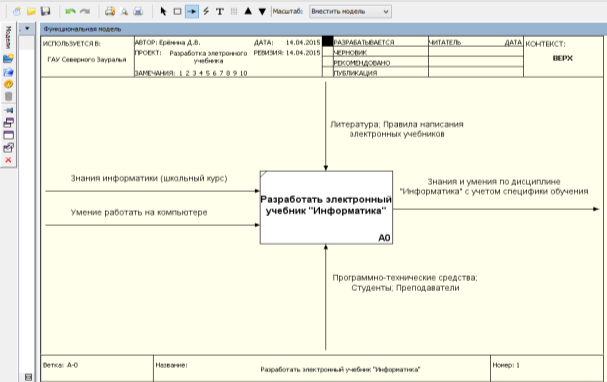The height and width of the screenshot is (382, 607).
Task: Click the ДАТА: 14.04.2015 field
Action: click(x=287, y=43)
